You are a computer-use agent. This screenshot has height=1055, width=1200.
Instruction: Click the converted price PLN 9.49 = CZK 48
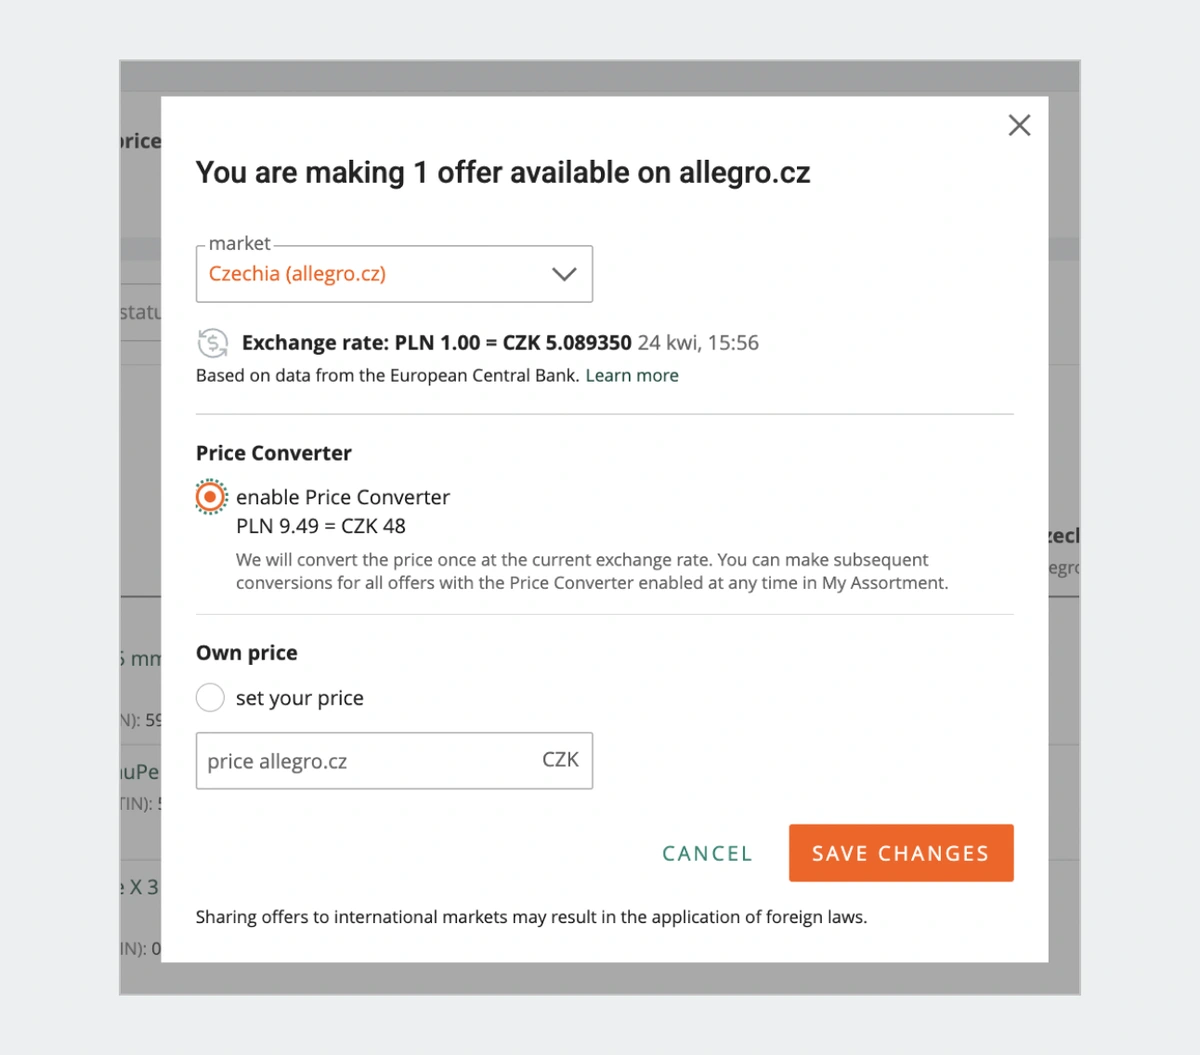coord(321,526)
